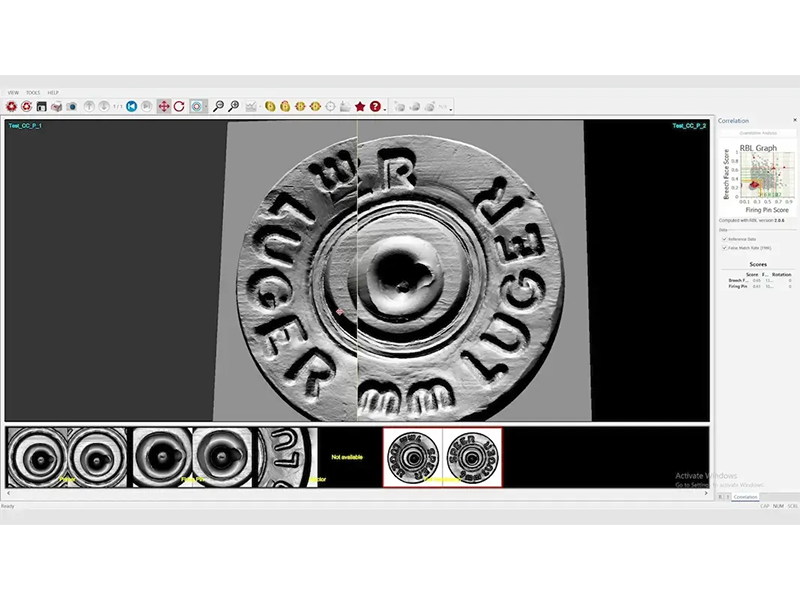Click the blue navigate-back arrow icon
This screenshot has height=600, width=800.
[131, 103]
